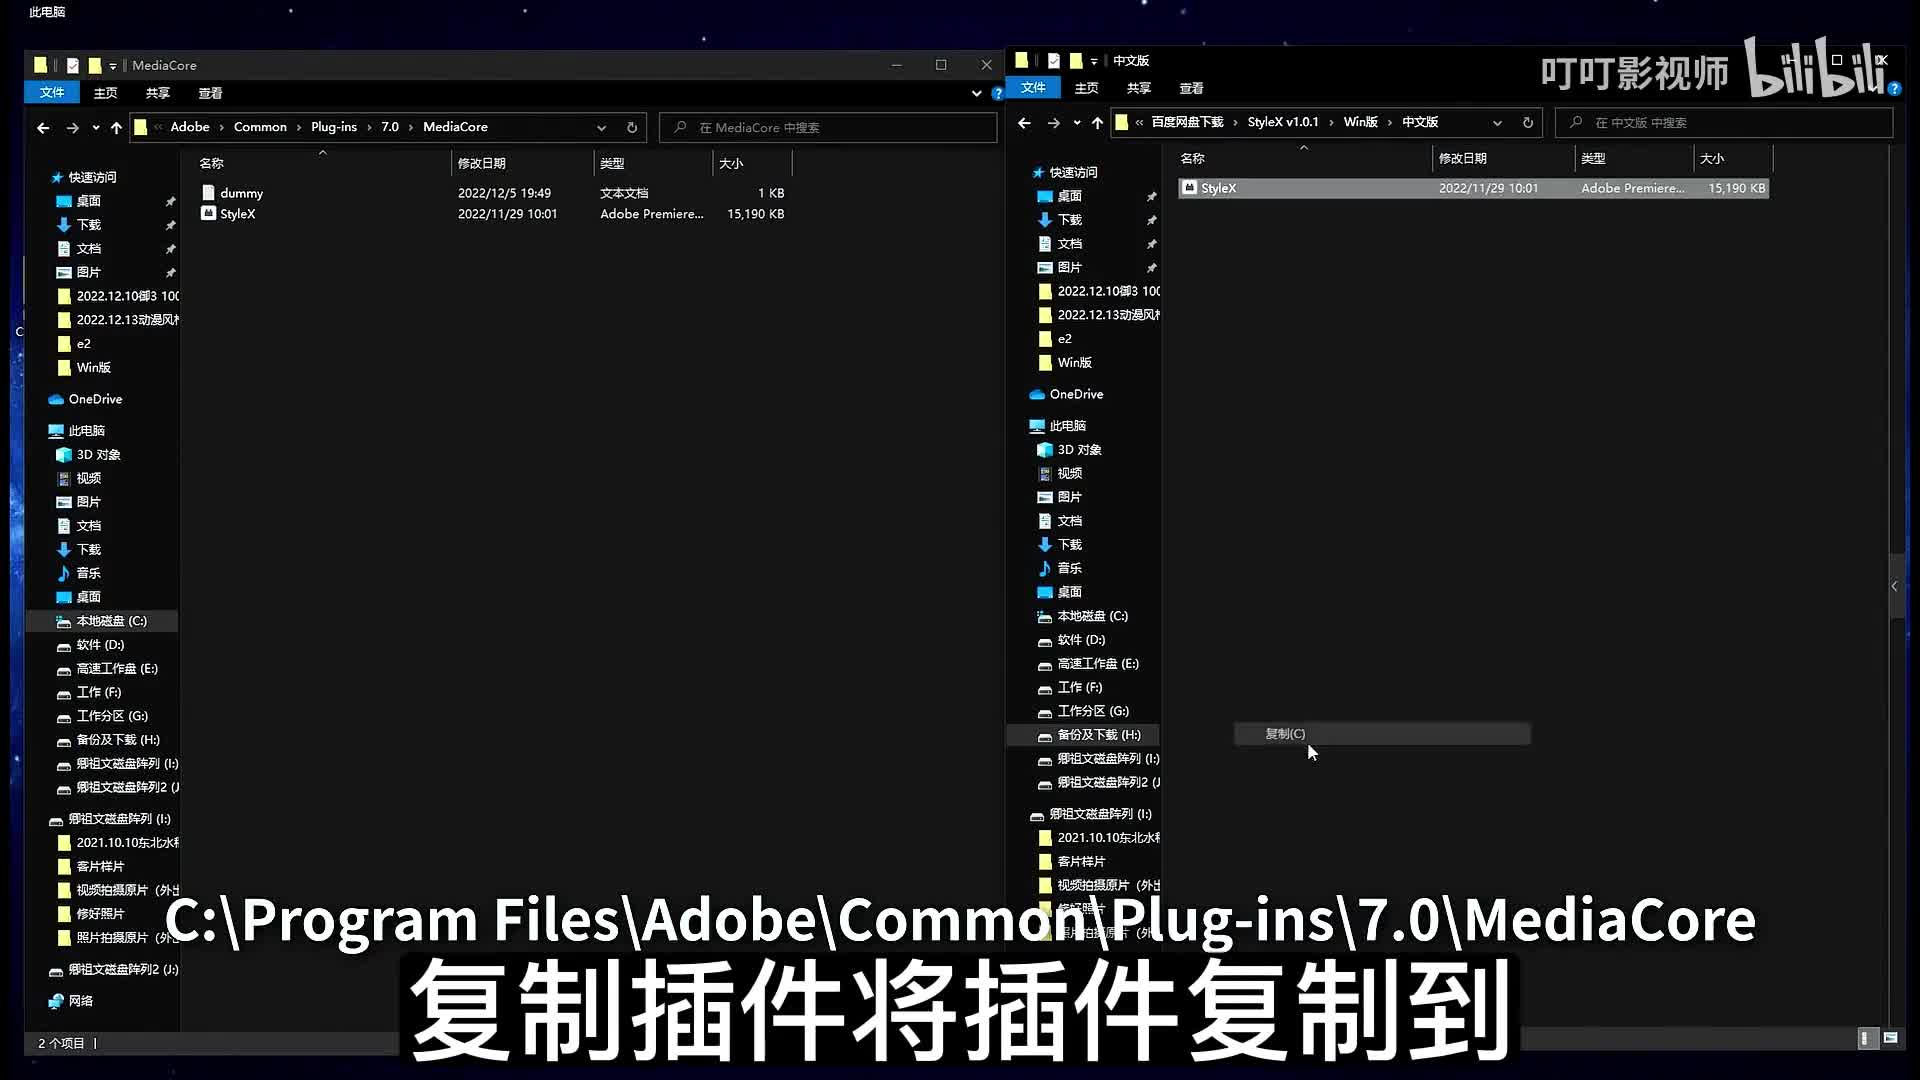Click Plug-ins in the breadcrumb path
1920x1080 pixels.
[x=333, y=127]
